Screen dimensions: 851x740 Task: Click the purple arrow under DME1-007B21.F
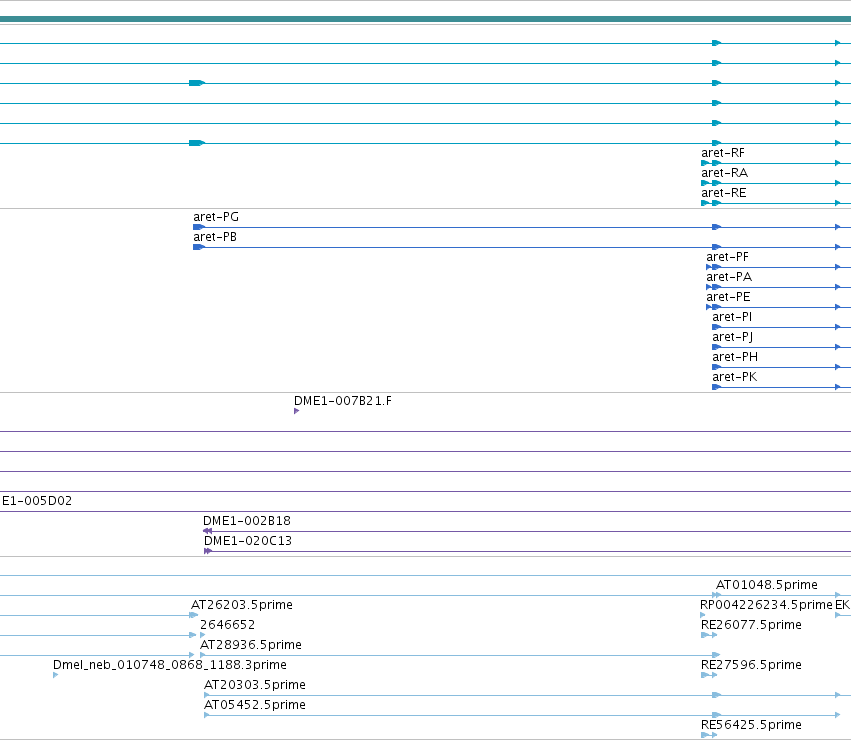point(296,411)
